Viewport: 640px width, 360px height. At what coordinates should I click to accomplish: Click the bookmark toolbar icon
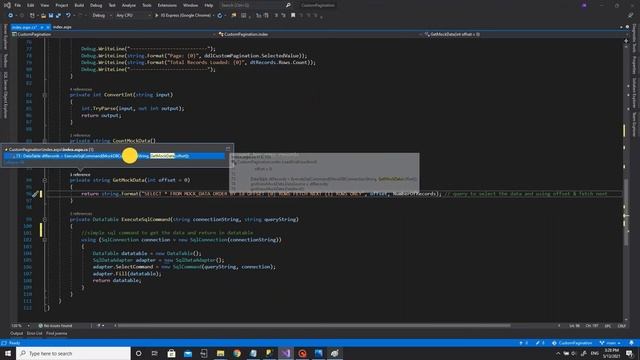(x=293, y=16)
